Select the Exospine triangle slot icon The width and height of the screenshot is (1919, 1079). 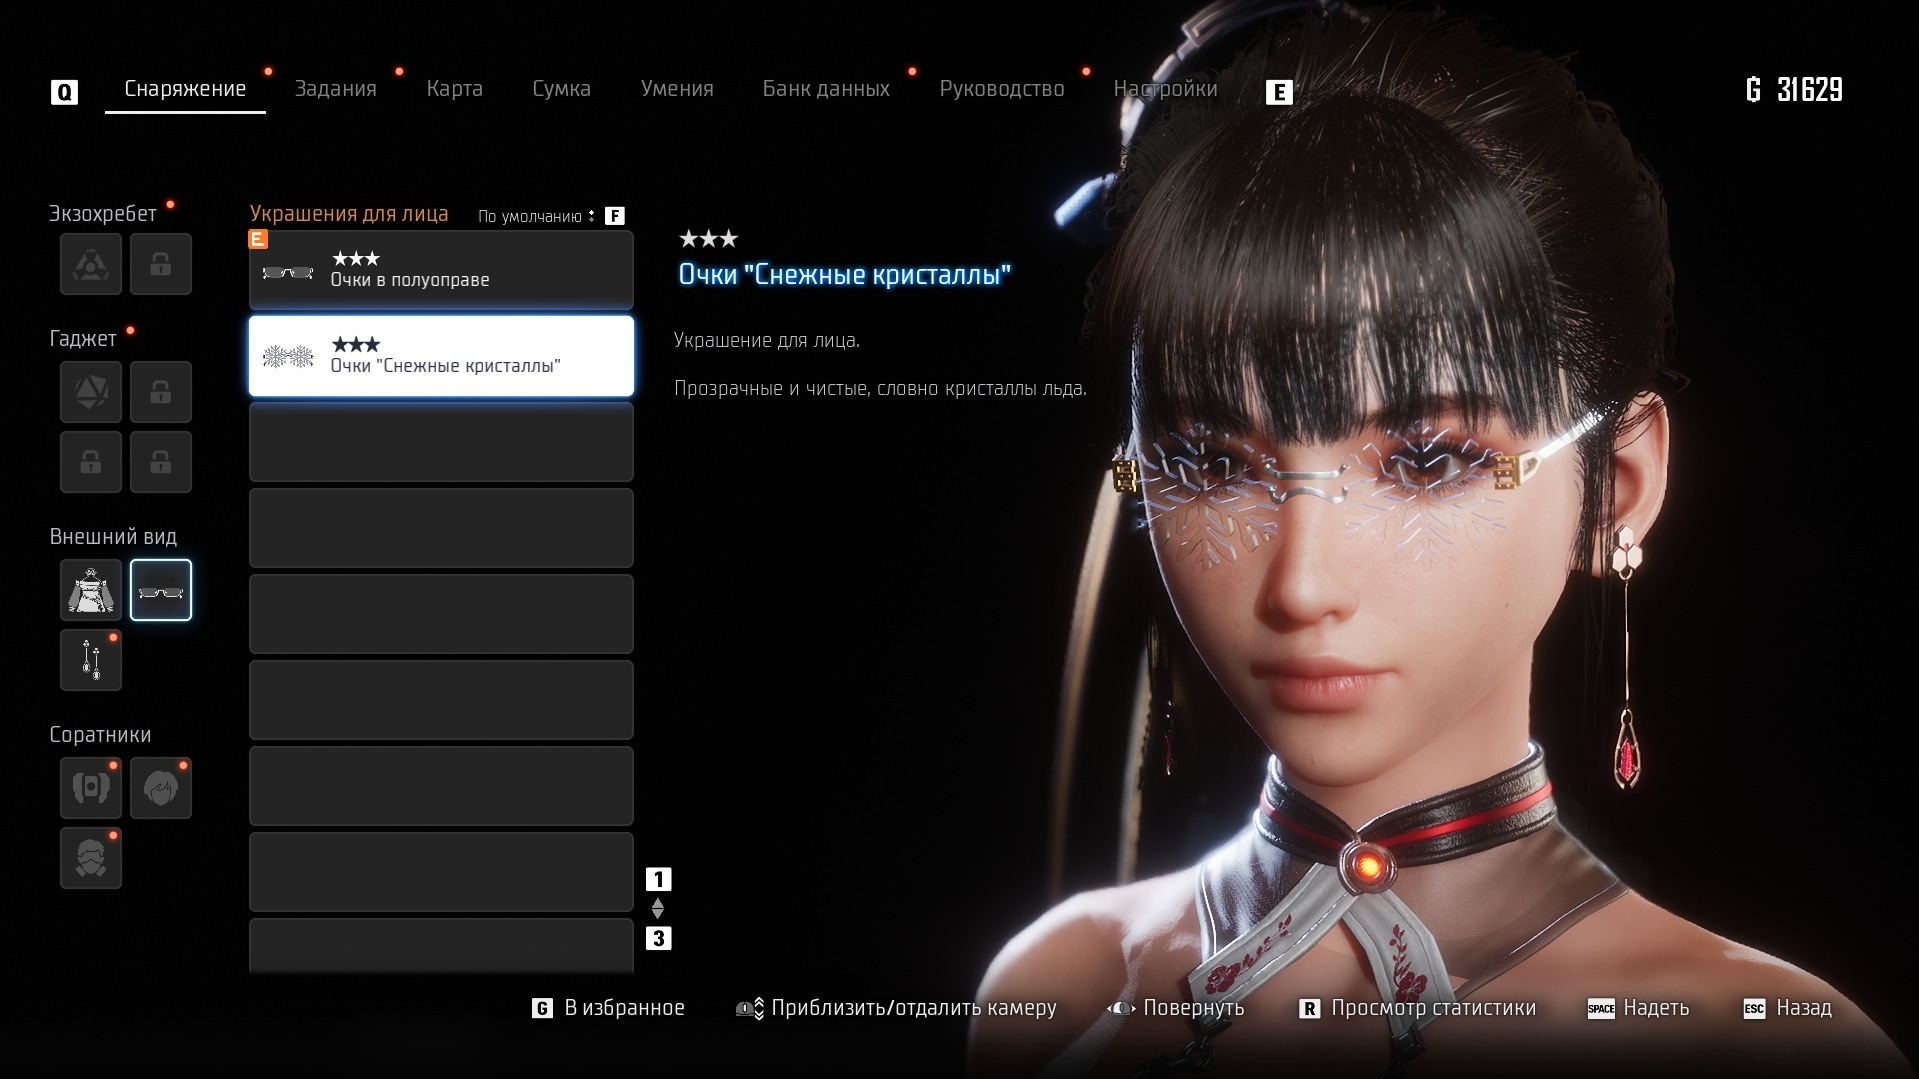point(91,265)
